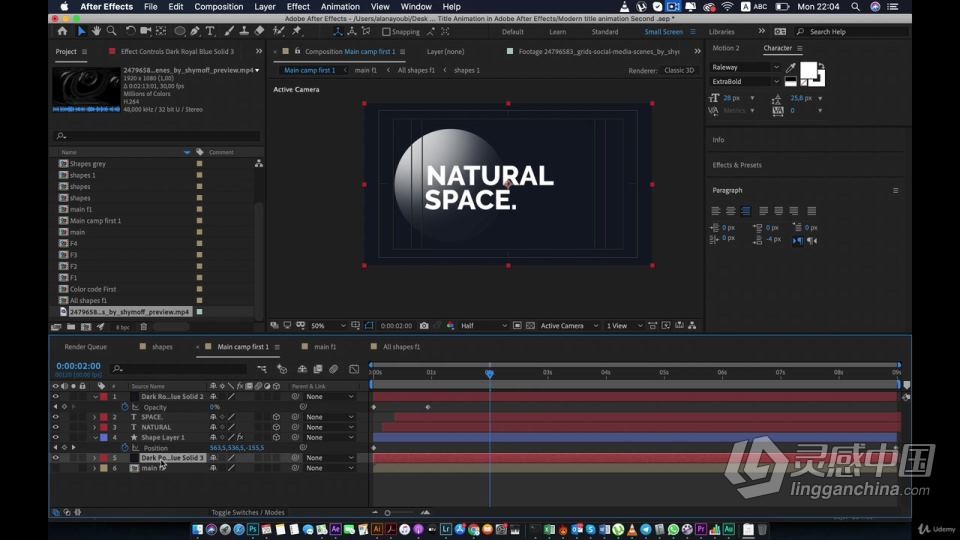Select the Roto Brush tool
The image size is (960, 540).
tap(279, 31)
